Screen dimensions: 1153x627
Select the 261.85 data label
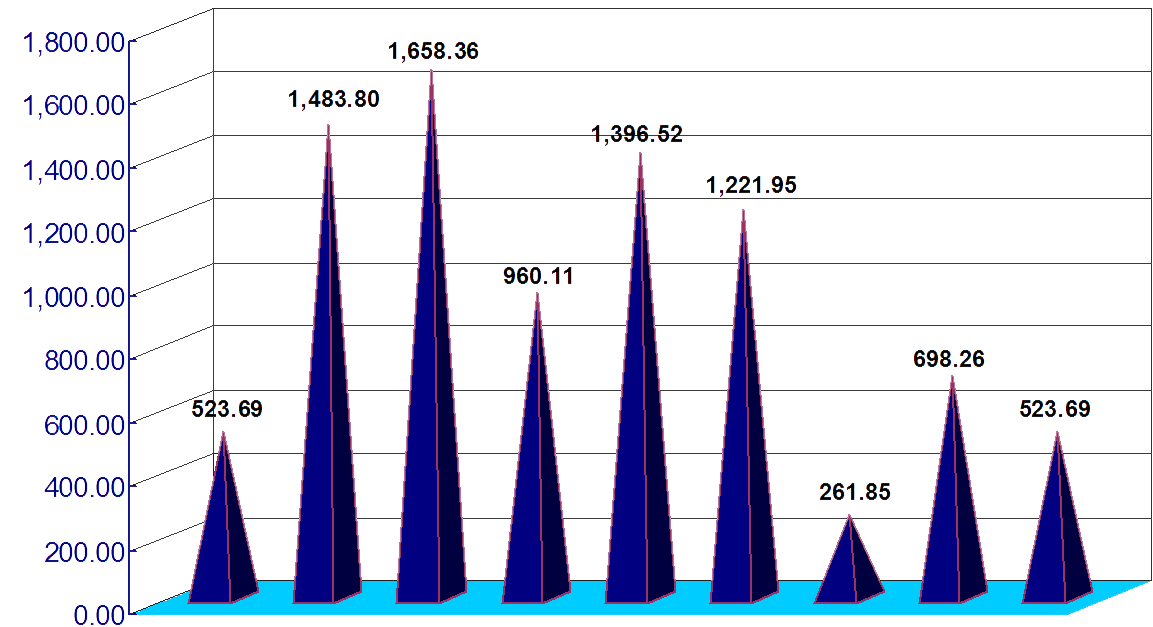[x=854, y=492]
